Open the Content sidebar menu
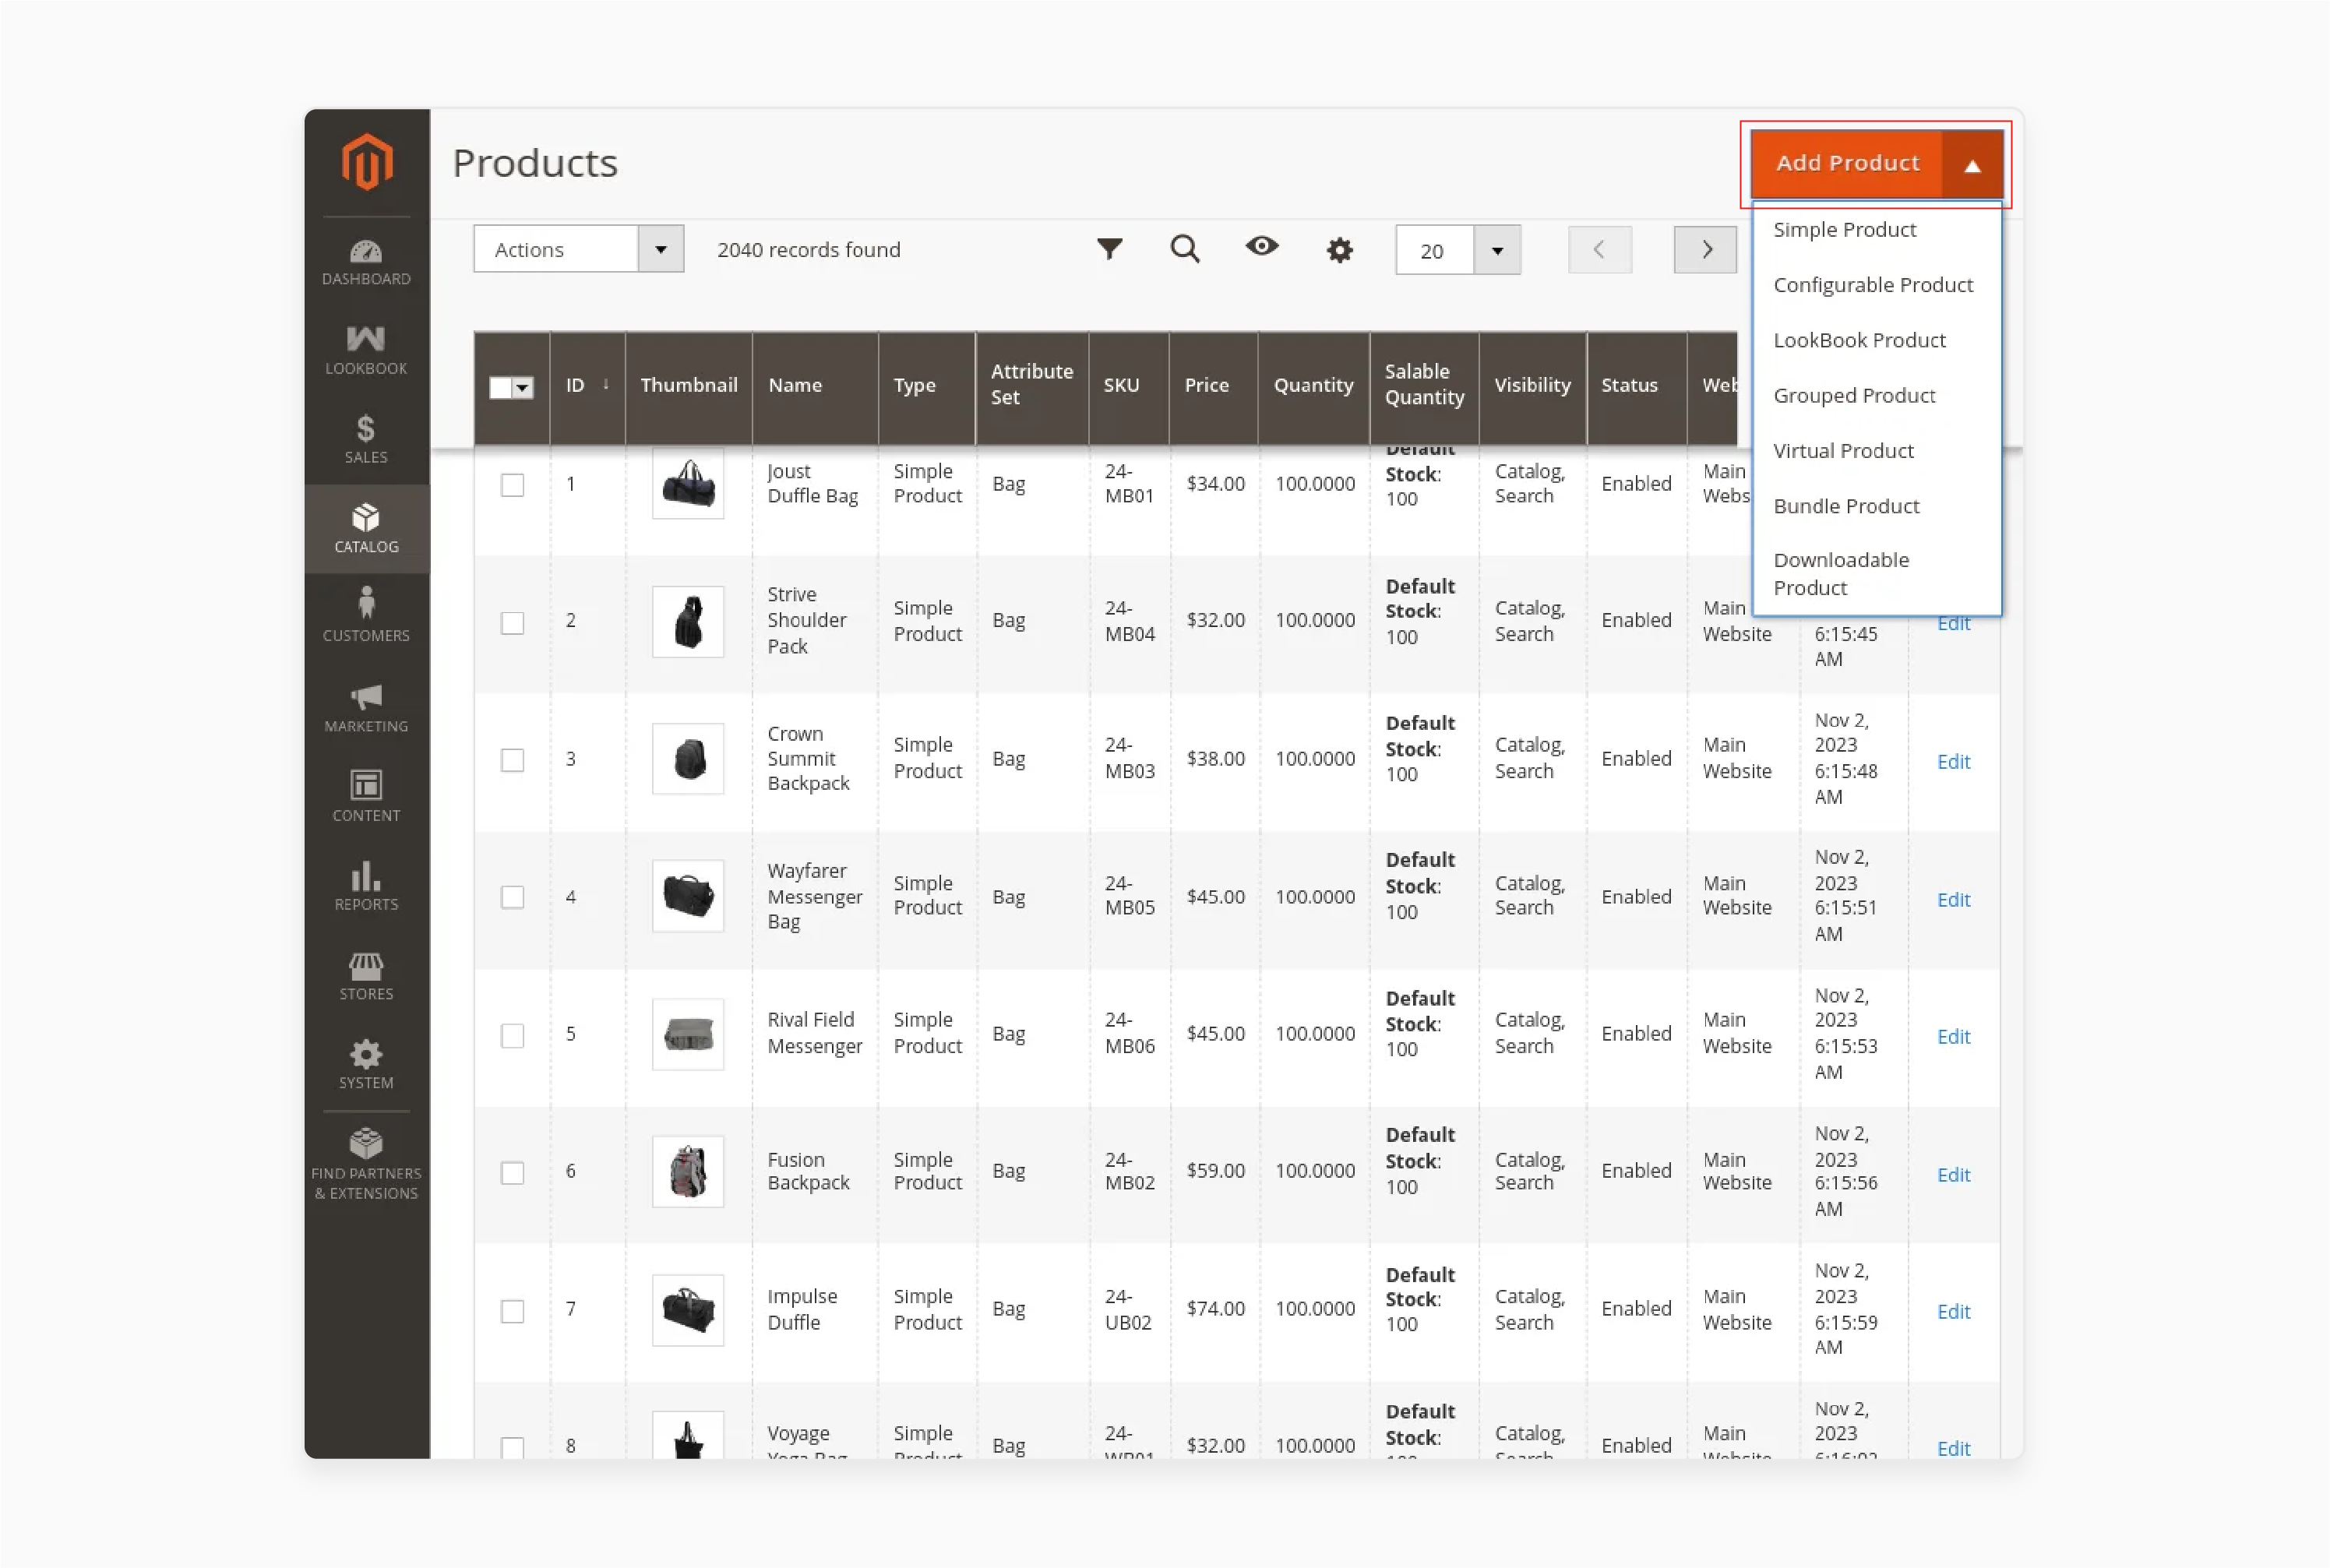 tap(366, 797)
